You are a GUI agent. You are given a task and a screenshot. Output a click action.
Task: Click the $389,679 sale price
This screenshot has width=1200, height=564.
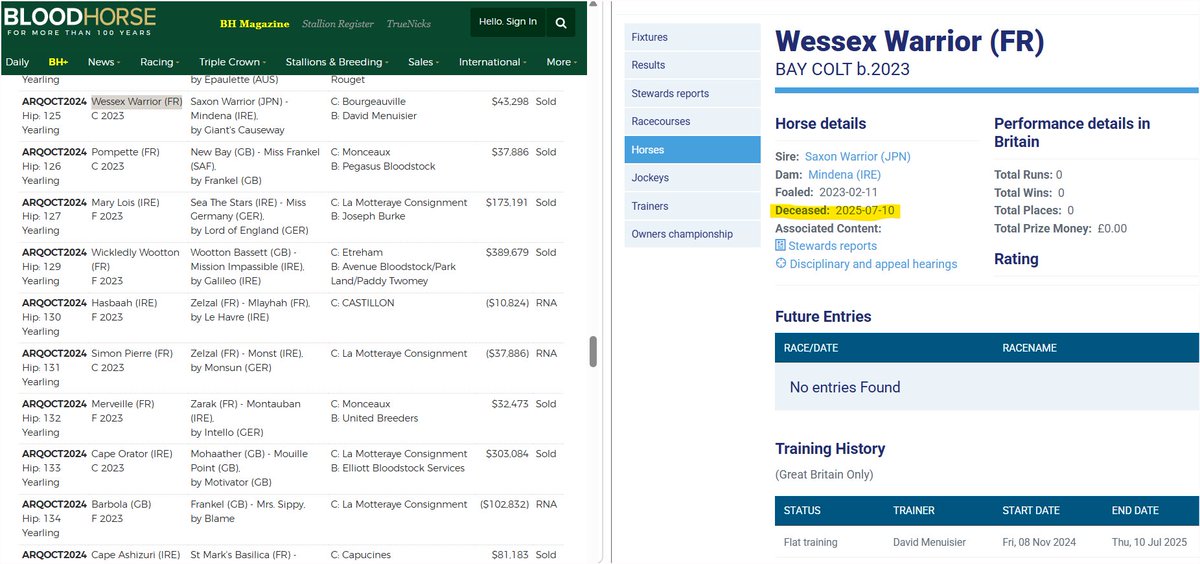coord(510,253)
